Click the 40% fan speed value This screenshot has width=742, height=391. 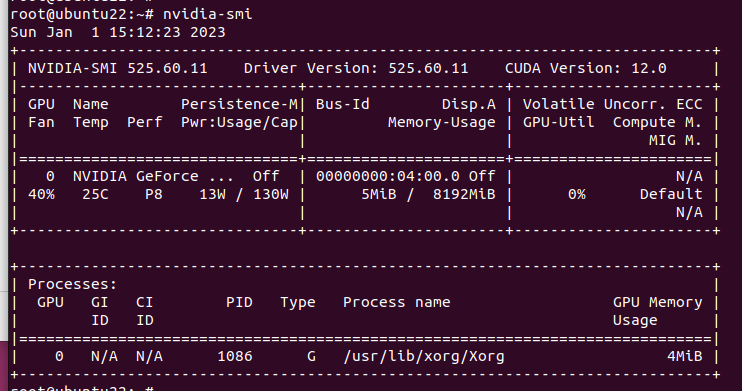point(41,194)
